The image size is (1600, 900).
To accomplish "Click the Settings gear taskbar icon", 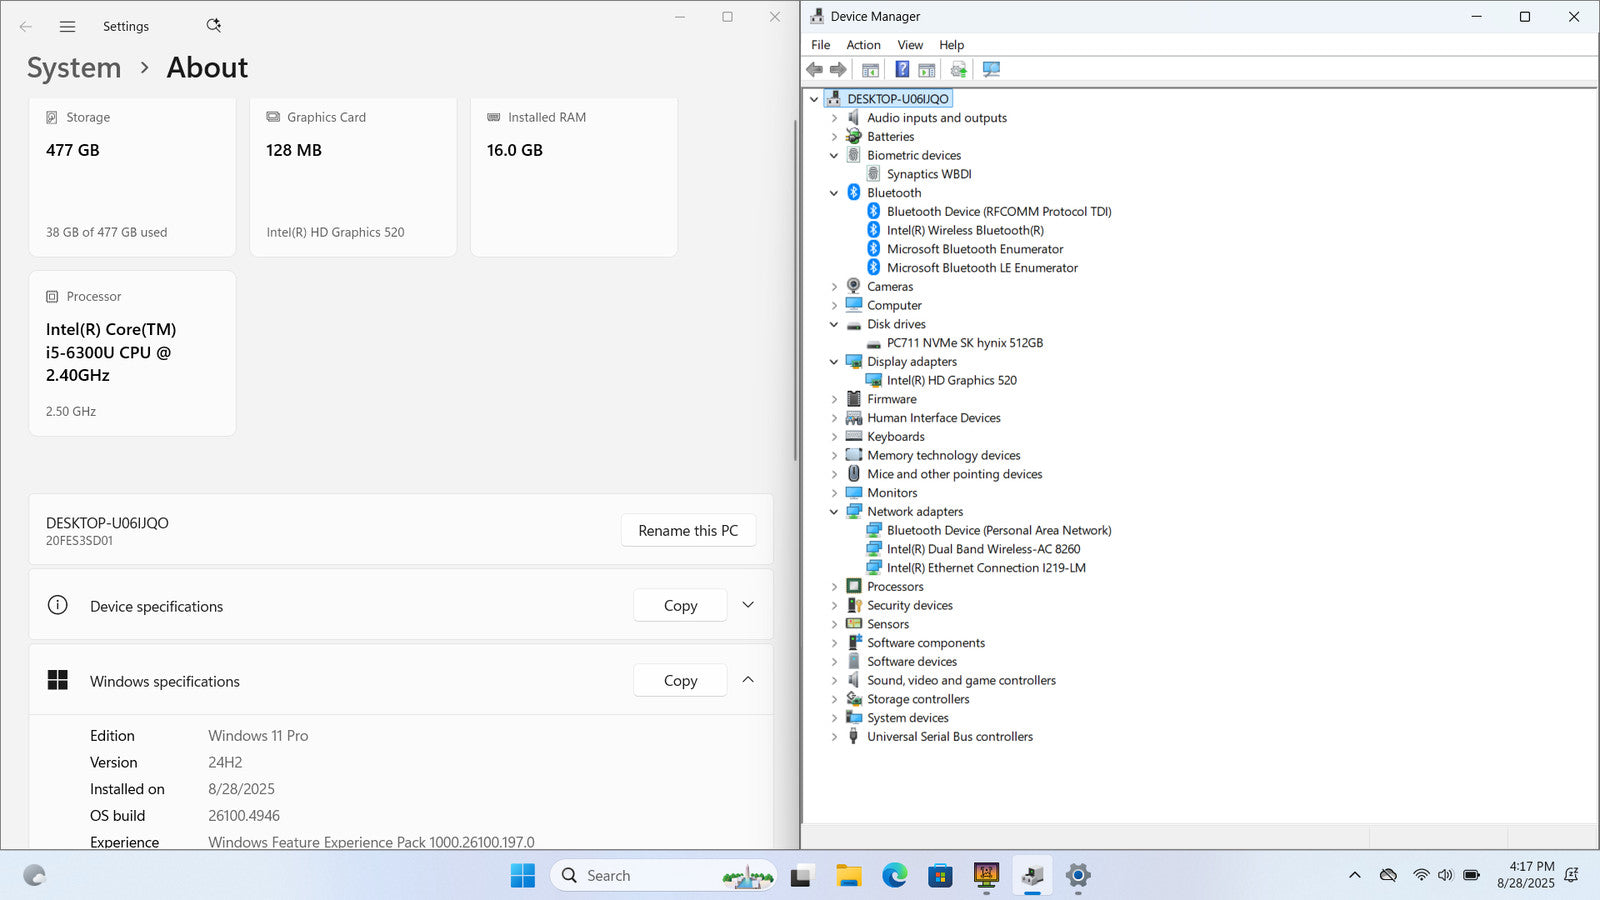I will (x=1078, y=876).
